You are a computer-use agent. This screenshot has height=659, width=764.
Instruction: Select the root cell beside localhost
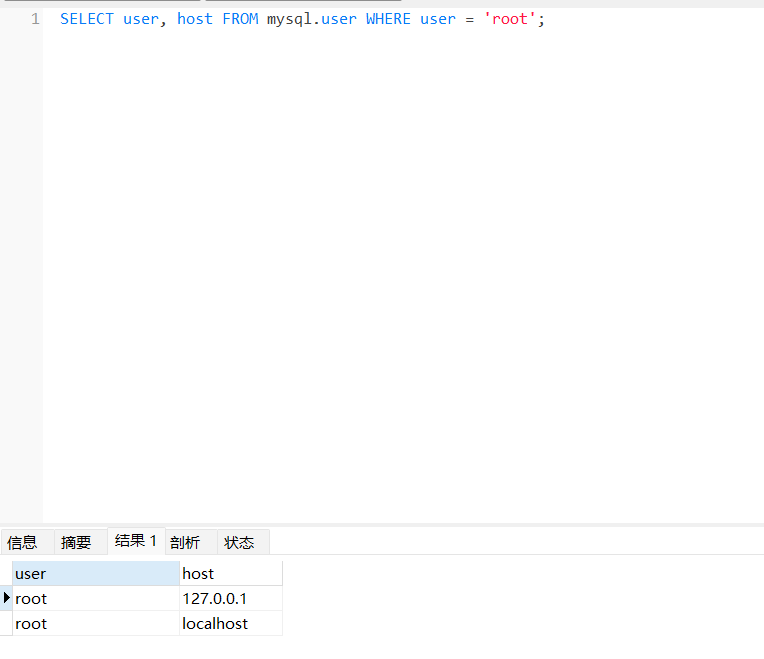pyautogui.click(x=96, y=623)
